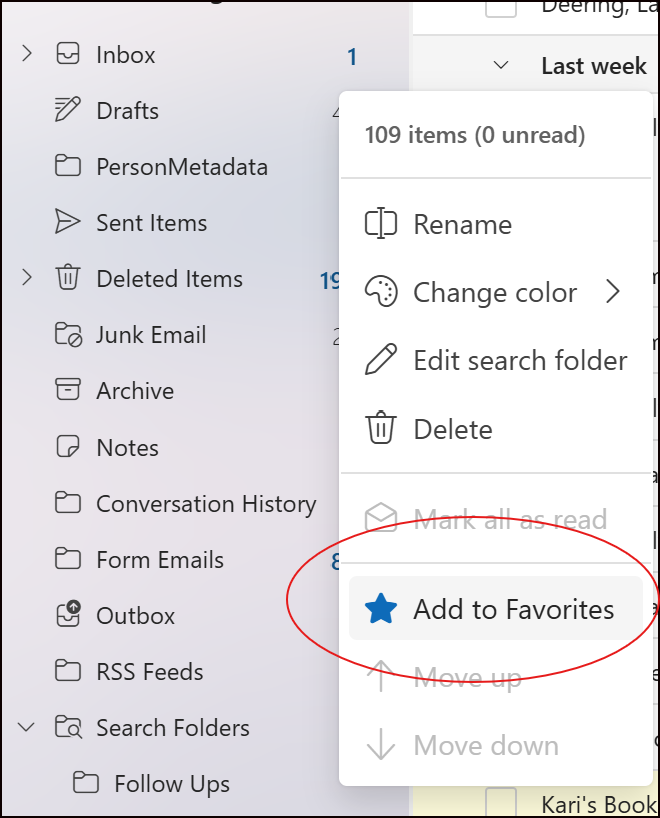Collapse the Last week message group
The image size is (660, 818).
pyautogui.click(x=502, y=66)
